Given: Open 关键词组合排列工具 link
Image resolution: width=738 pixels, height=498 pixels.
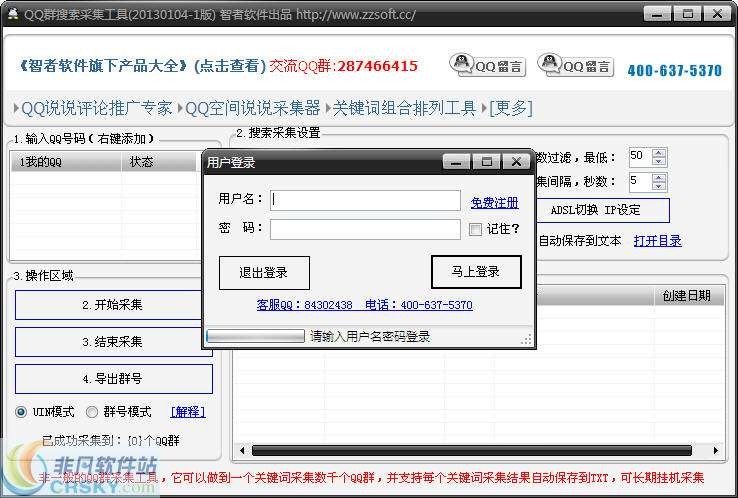Looking at the screenshot, I should click(404, 108).
